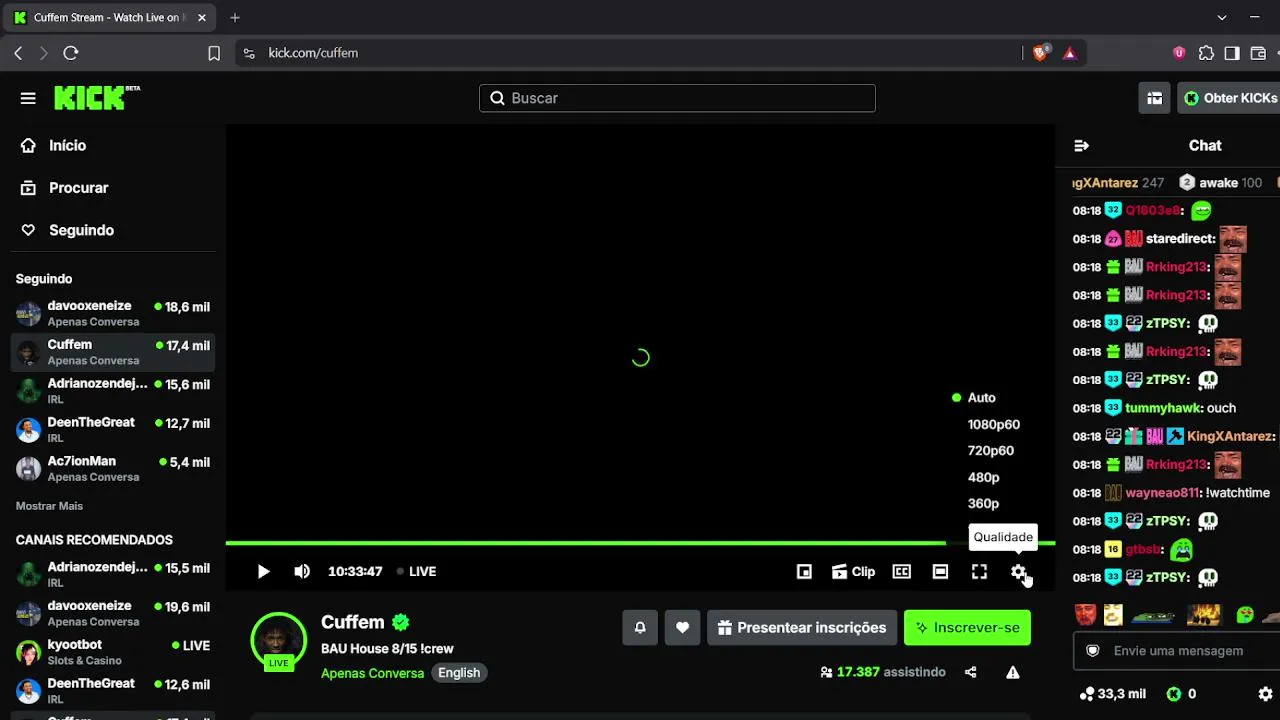Enter fullscreen mode
Screen dimensions: 1280x720
pyautogui.click(x=979, y=571)
